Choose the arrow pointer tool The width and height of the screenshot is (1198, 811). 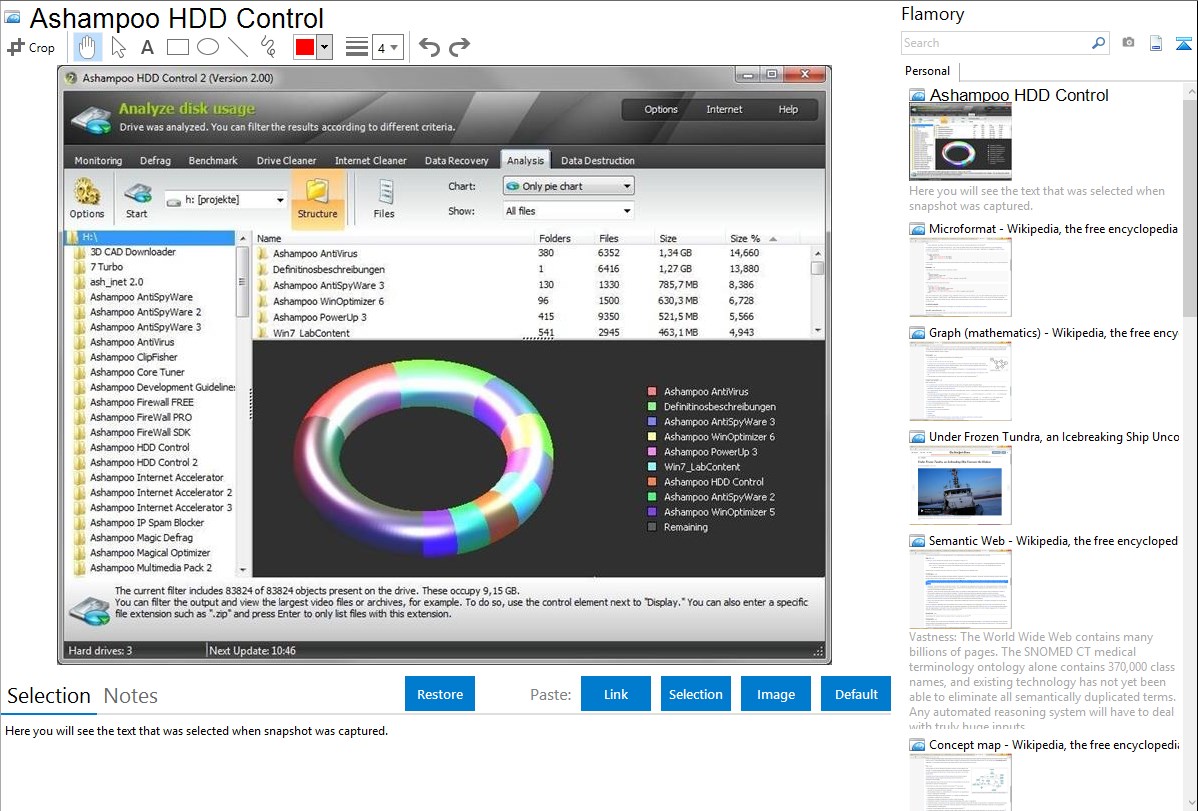[x=118, y=47]
